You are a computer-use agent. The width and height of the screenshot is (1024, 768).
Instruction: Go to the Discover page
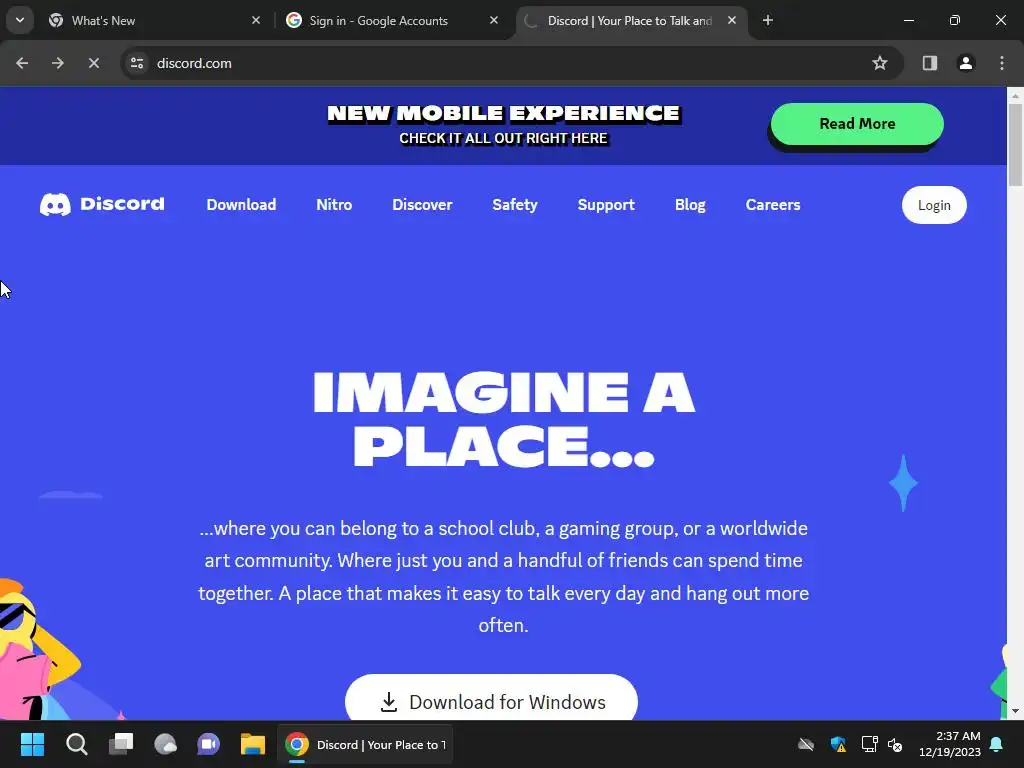tap(422, 205)
